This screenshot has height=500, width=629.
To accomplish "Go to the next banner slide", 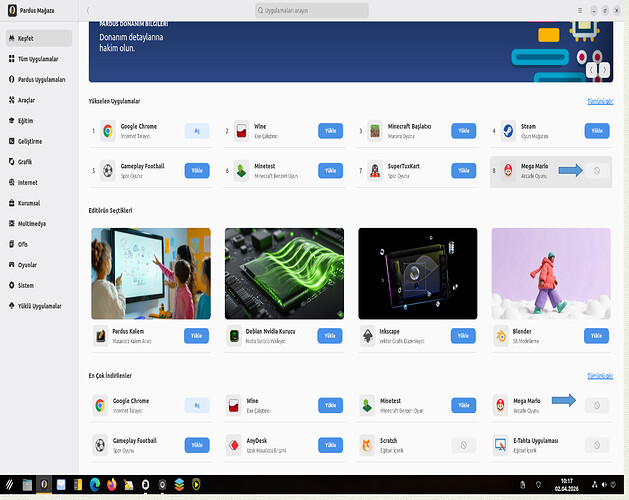I will pyautogui.click(x=603, y=70).
